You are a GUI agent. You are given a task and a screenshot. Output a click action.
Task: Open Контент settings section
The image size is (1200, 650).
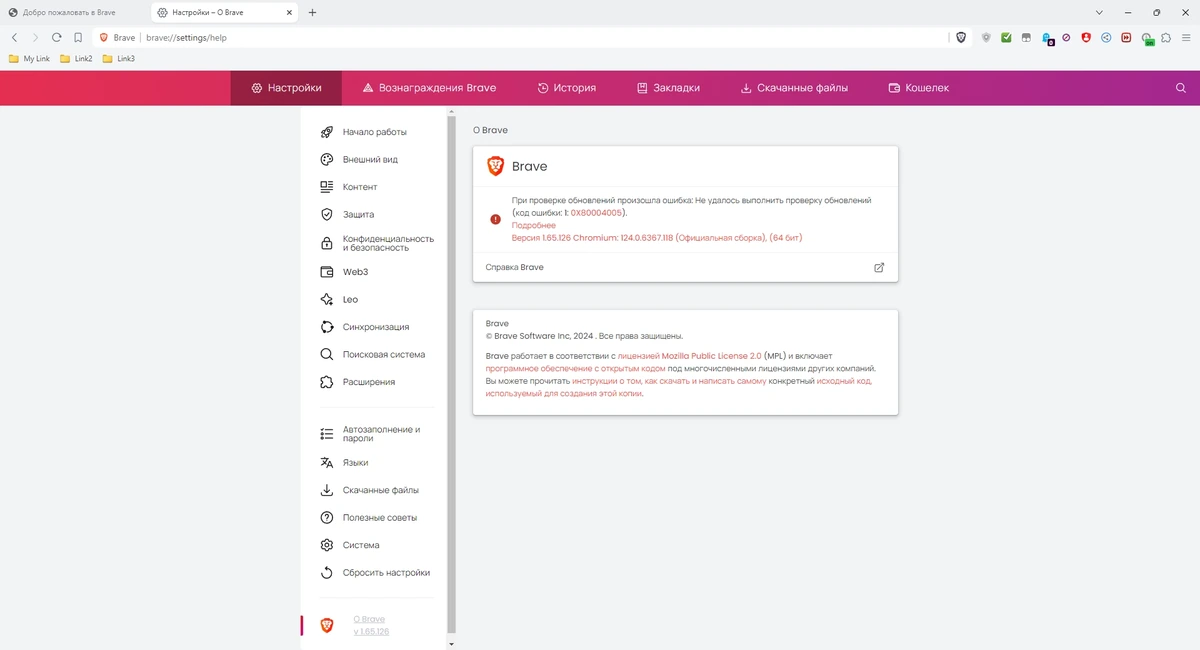click(x=360, y=187)
